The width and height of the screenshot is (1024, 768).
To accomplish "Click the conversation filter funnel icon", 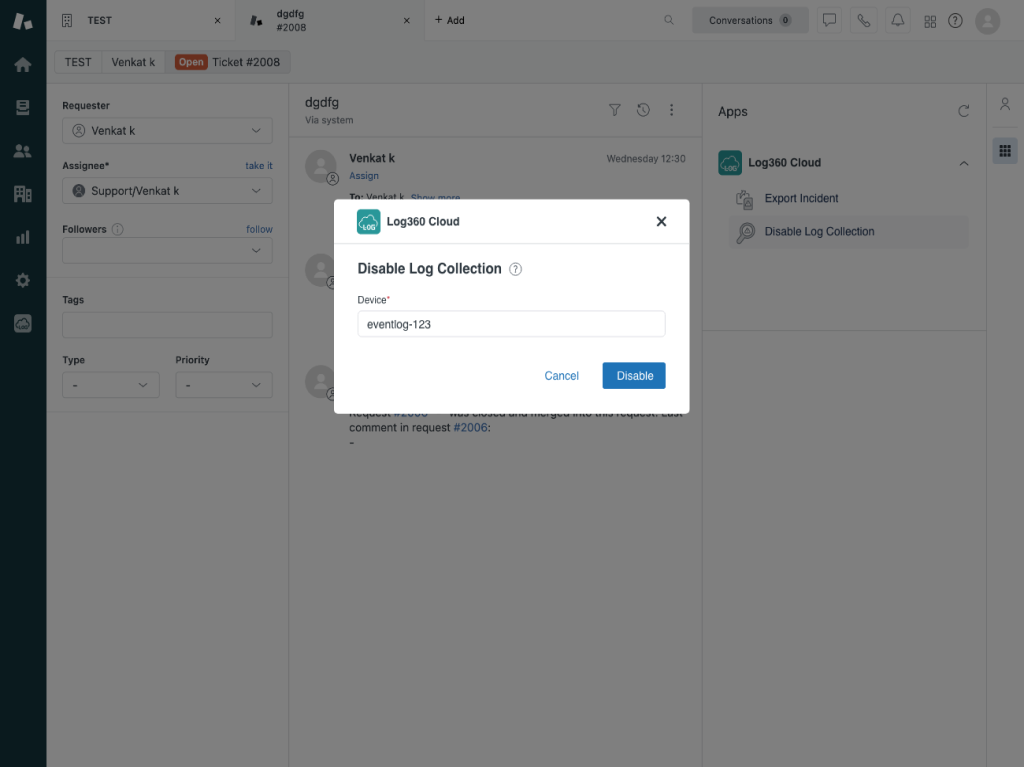I will [615, 110].
